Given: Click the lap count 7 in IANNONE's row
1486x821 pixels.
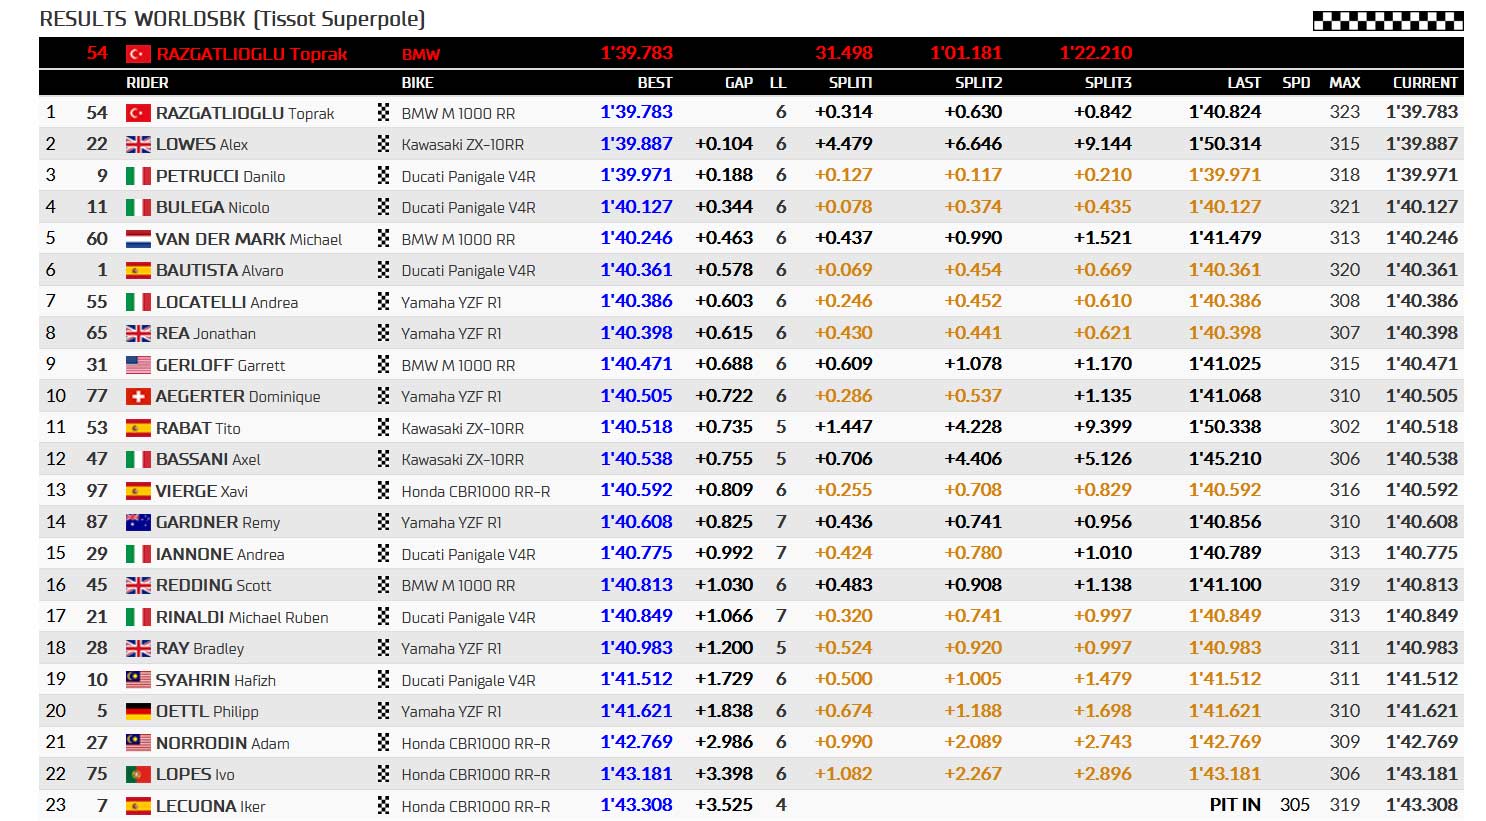Looking at the screenshot, I should point(781,553).
